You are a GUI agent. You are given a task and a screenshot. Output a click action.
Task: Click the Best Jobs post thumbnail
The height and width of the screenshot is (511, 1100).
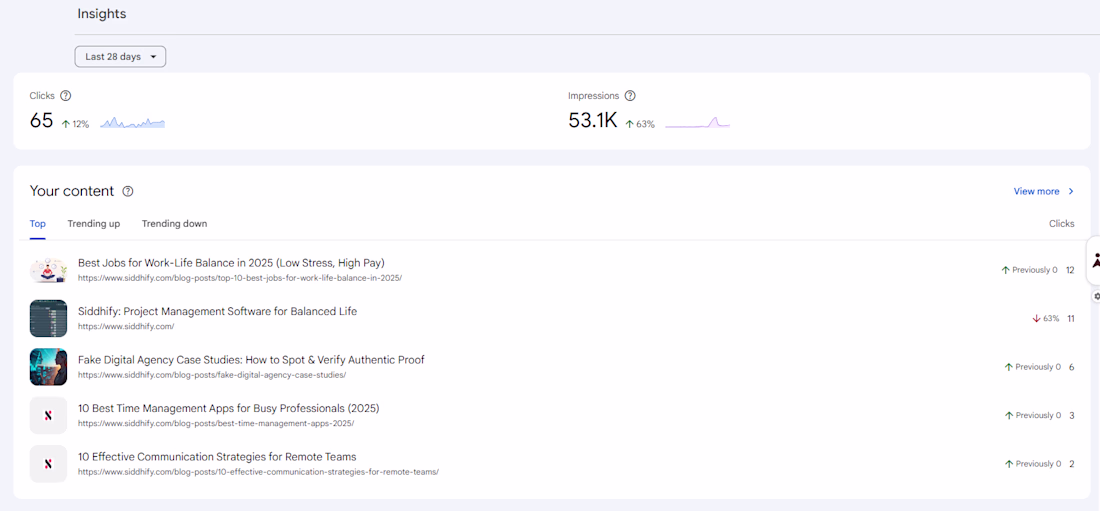[x=48, y=270]
